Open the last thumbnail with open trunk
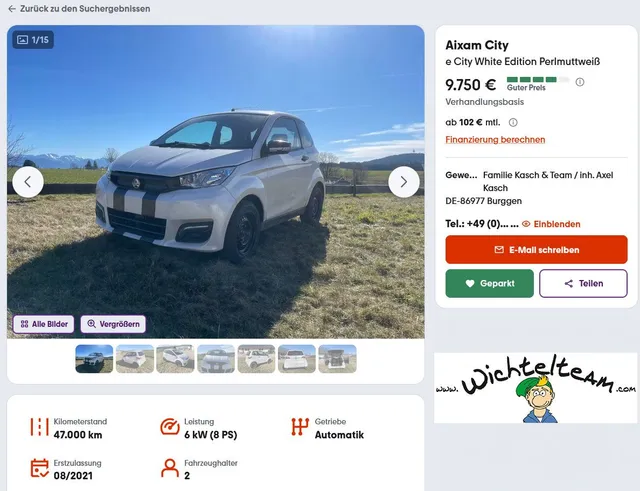640x491 pixels. click(337, 359)
